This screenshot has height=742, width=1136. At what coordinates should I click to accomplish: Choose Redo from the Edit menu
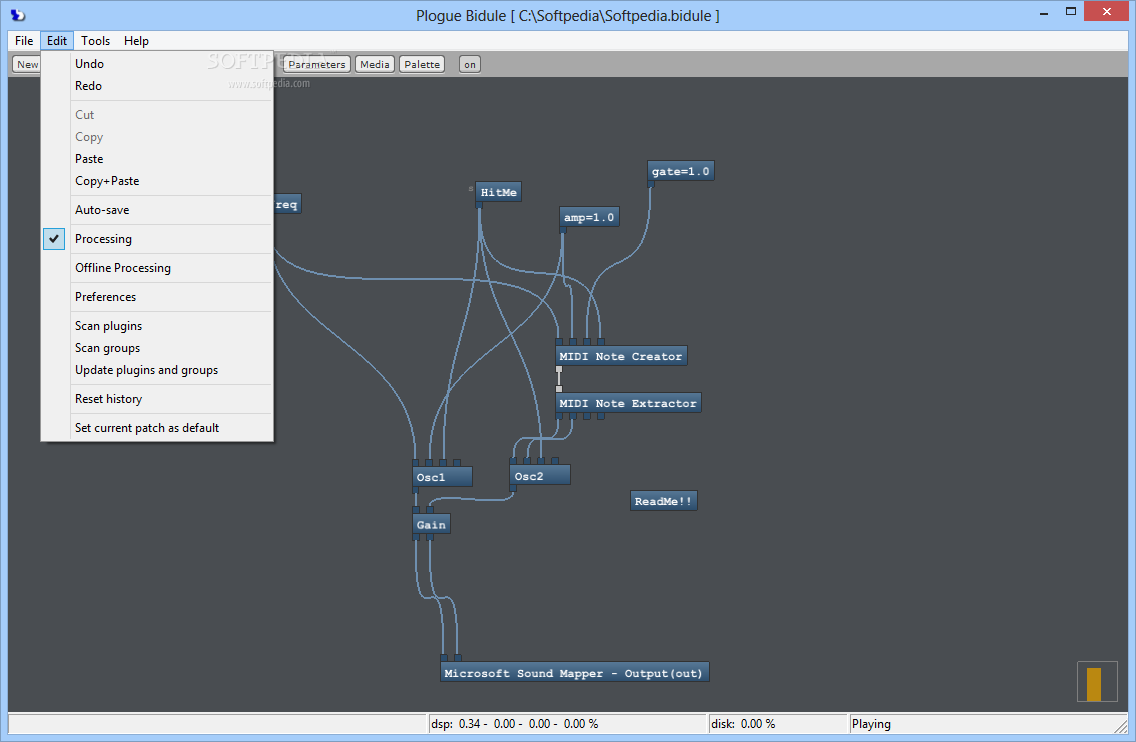[x=157, y=86]
